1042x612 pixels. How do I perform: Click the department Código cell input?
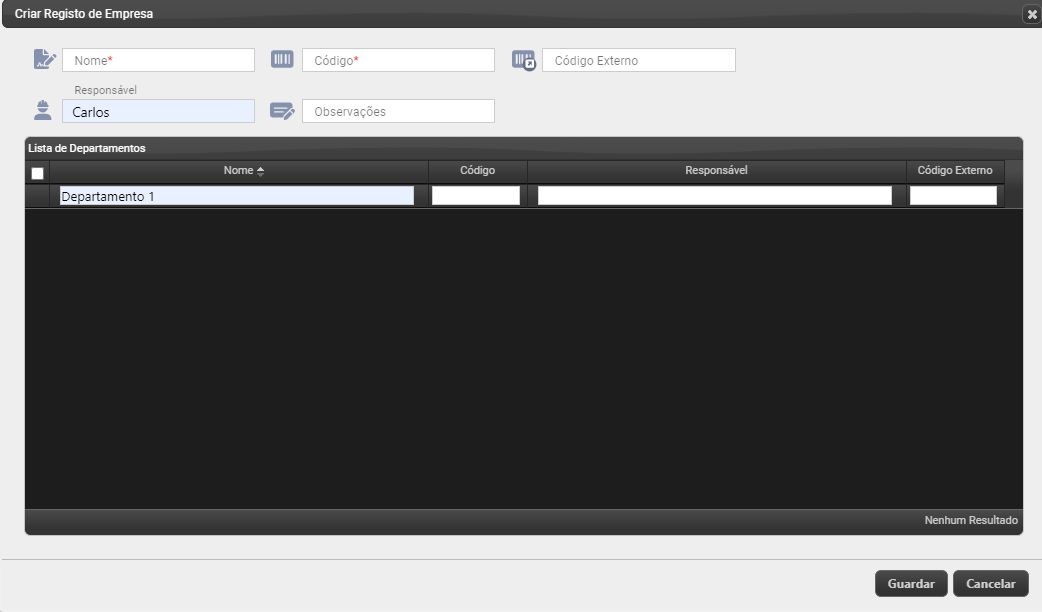(x=476, y=196)
